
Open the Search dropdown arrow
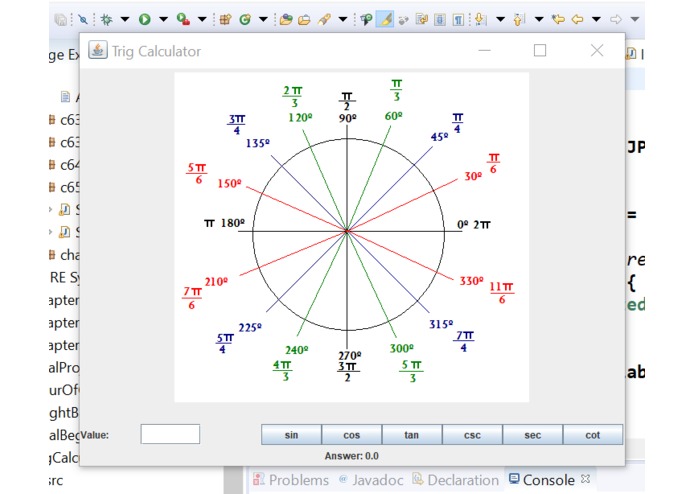343,19
